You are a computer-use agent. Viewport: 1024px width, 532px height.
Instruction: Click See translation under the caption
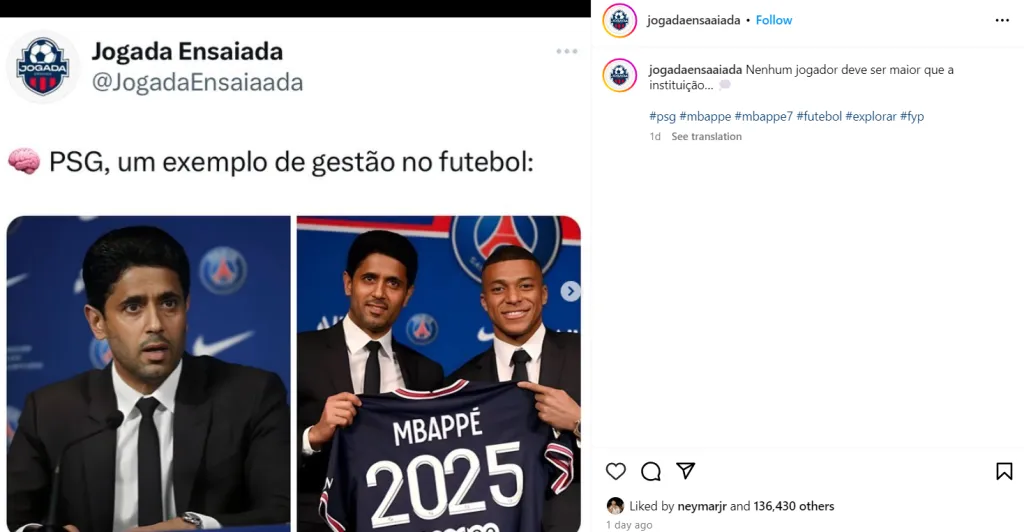(x=706, y=137)
